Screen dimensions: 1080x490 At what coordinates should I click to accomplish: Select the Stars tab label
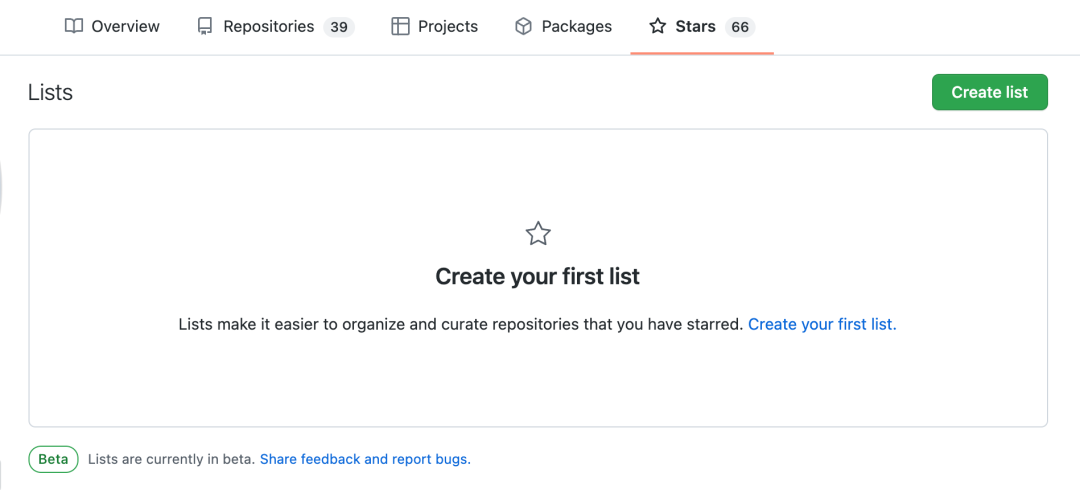click(x=696, y=27)
